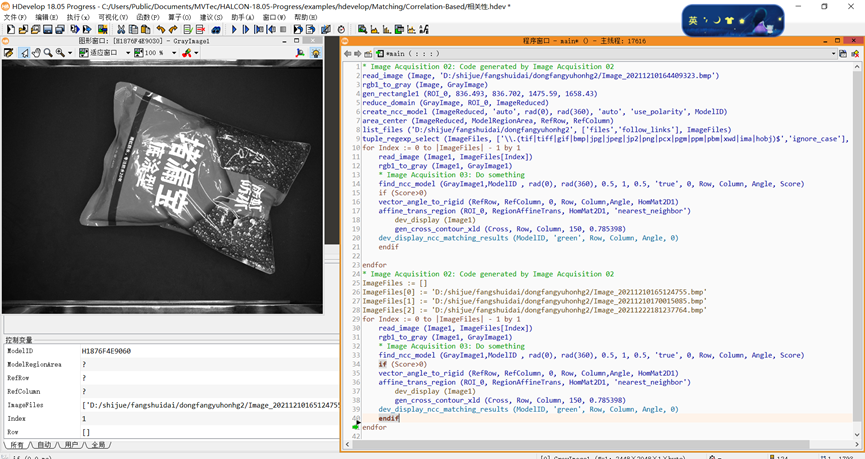Screen dimensions: 865x459
Task: Select the pointer tool in graphics window
Action: point(24,52)
